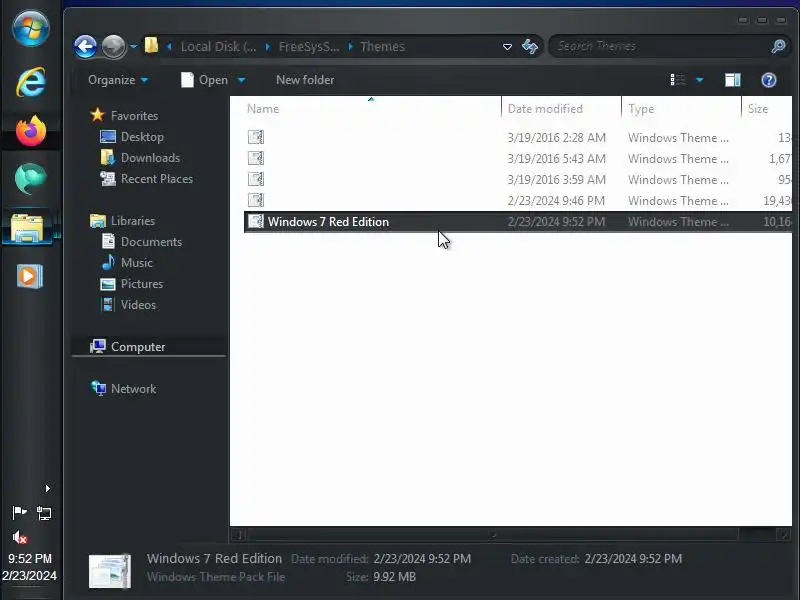The width and height of the screenshot is (800, 600).
Task: Click the Favorites group in the navigation pane
Action: [x=124, y=115]
